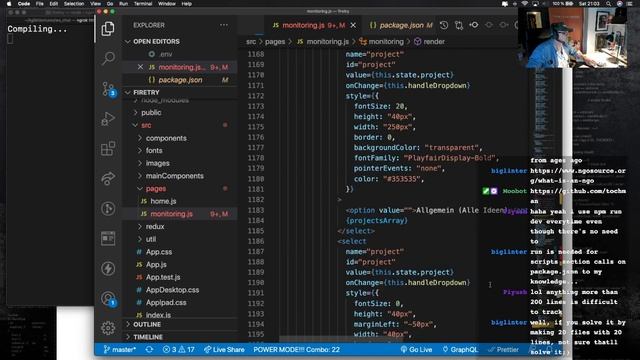The image size is (640, 360).
Task: Open Spotlight search in macOS menu bar
Action: pyautogui.click(x=608, y=4)
